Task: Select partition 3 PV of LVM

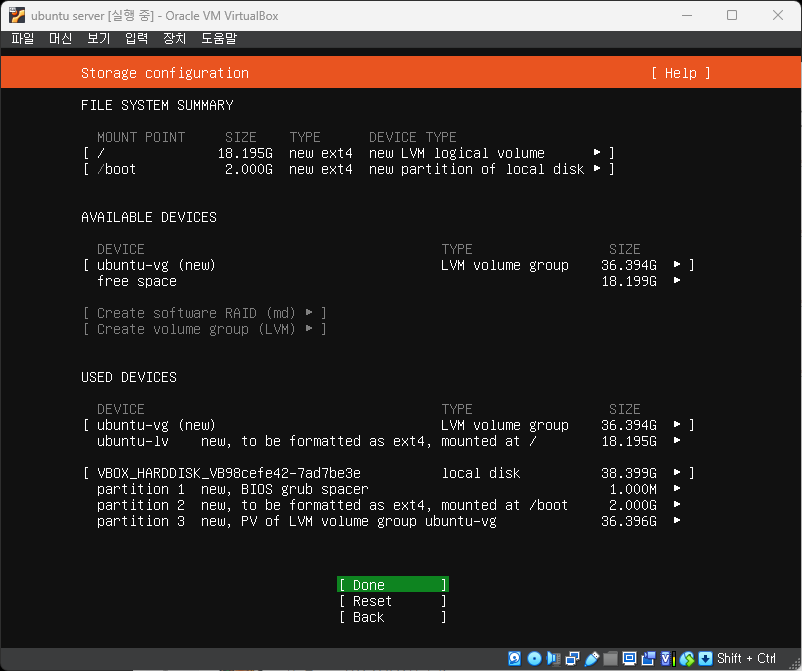Action: (x=389, y=521)
